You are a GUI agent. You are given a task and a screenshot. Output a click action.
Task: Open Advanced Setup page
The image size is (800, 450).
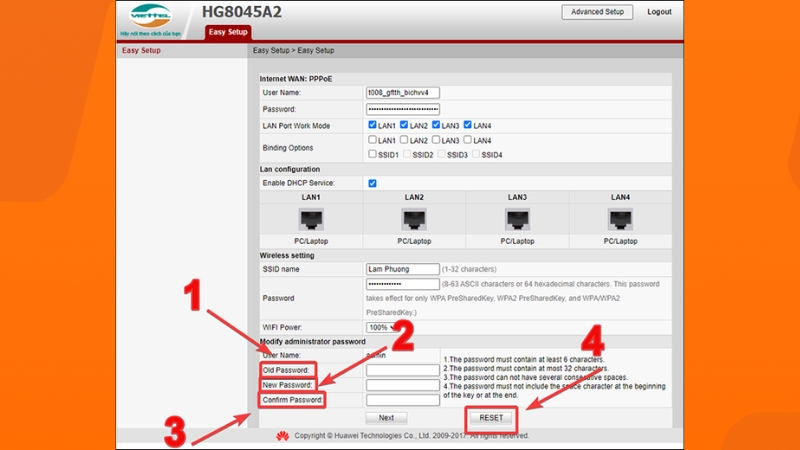click(x=597, y=12)
